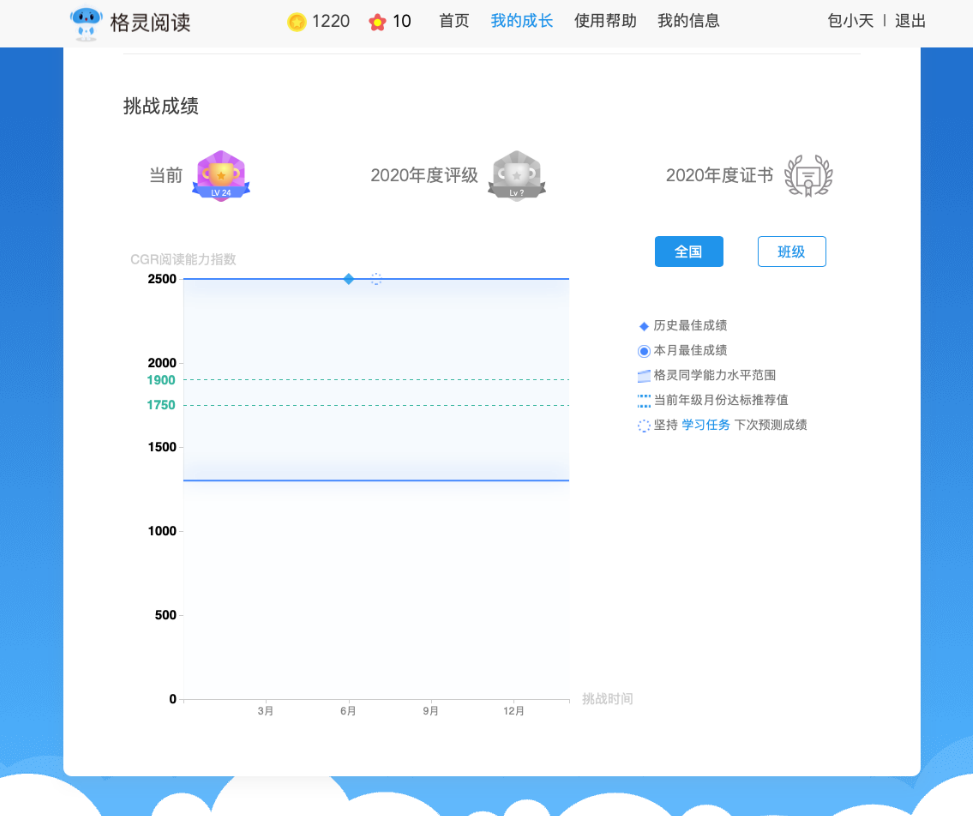
Task: Click the user name 包小天
Action: (x=850, y=21)
